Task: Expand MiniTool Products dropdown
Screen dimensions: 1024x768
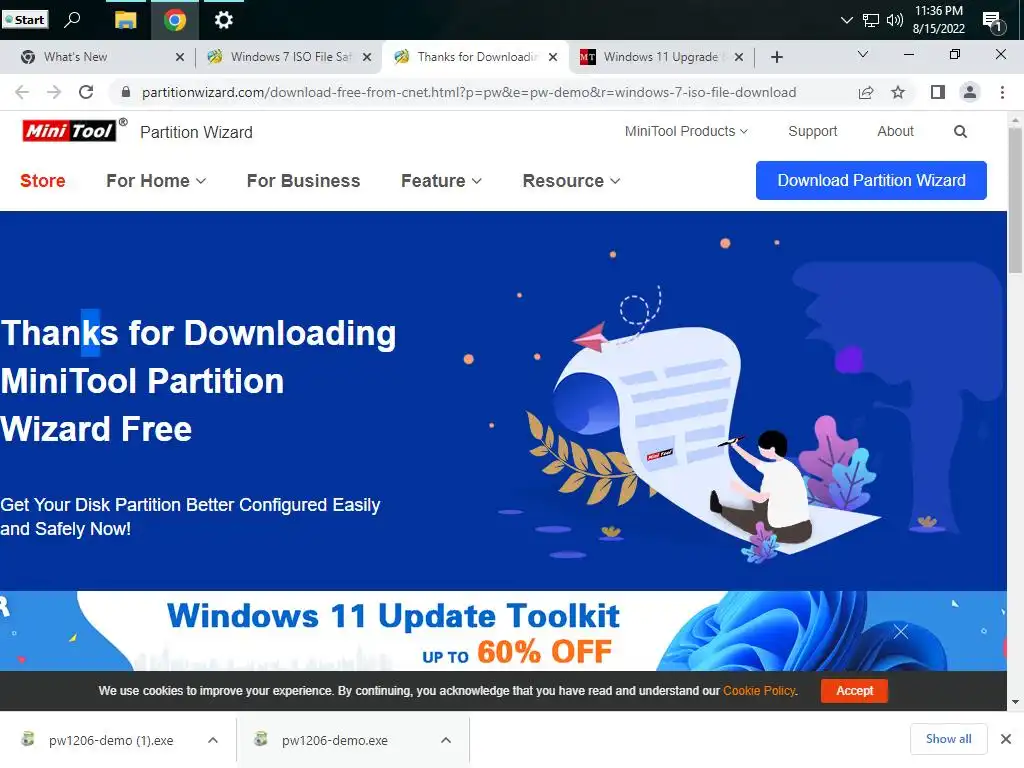Action: tap(686, 131)
